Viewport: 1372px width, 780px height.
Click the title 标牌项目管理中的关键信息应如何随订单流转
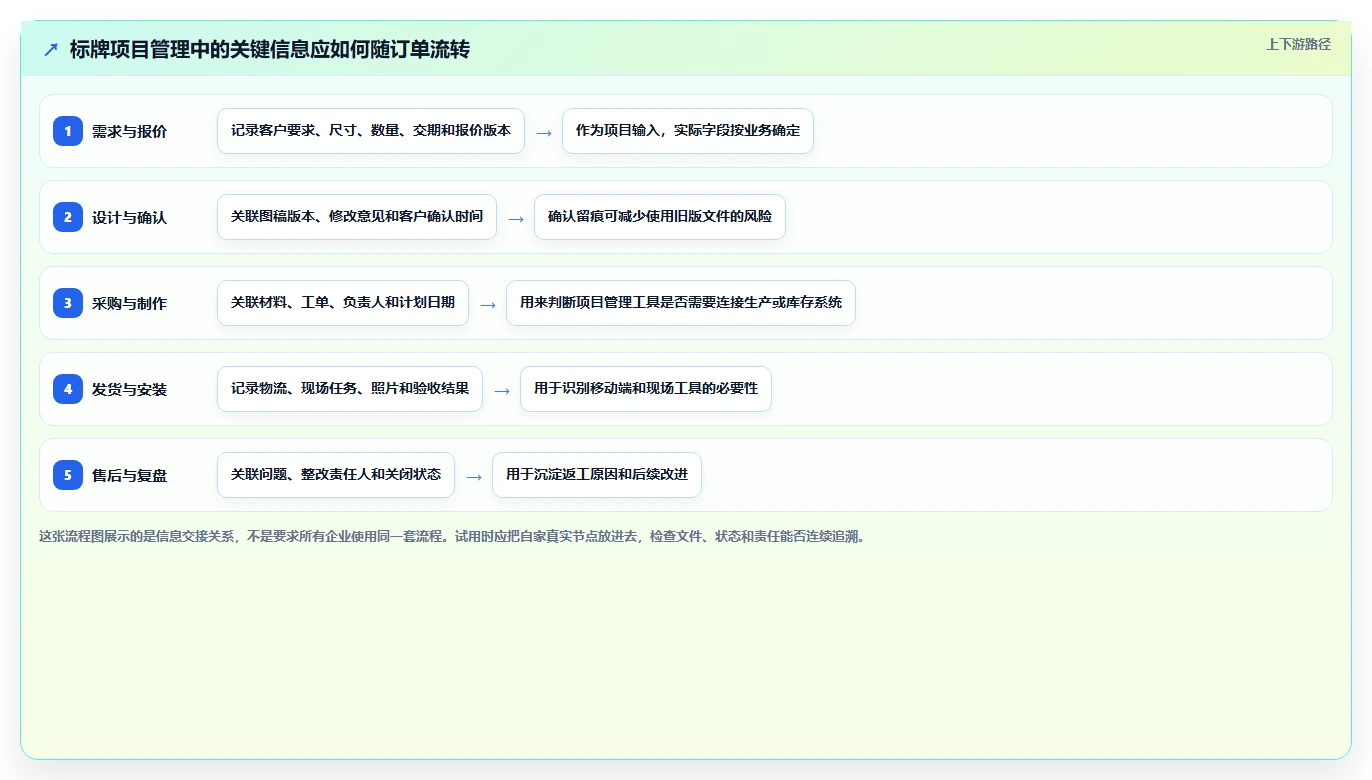point(270,50)
